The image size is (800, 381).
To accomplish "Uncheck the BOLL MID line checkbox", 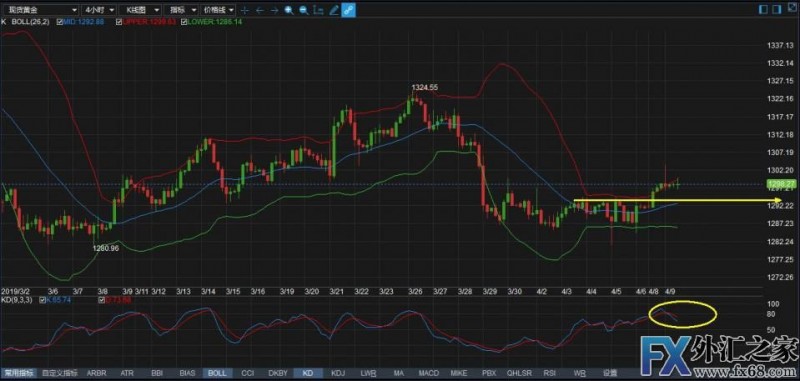I will (x=61, y=22).
